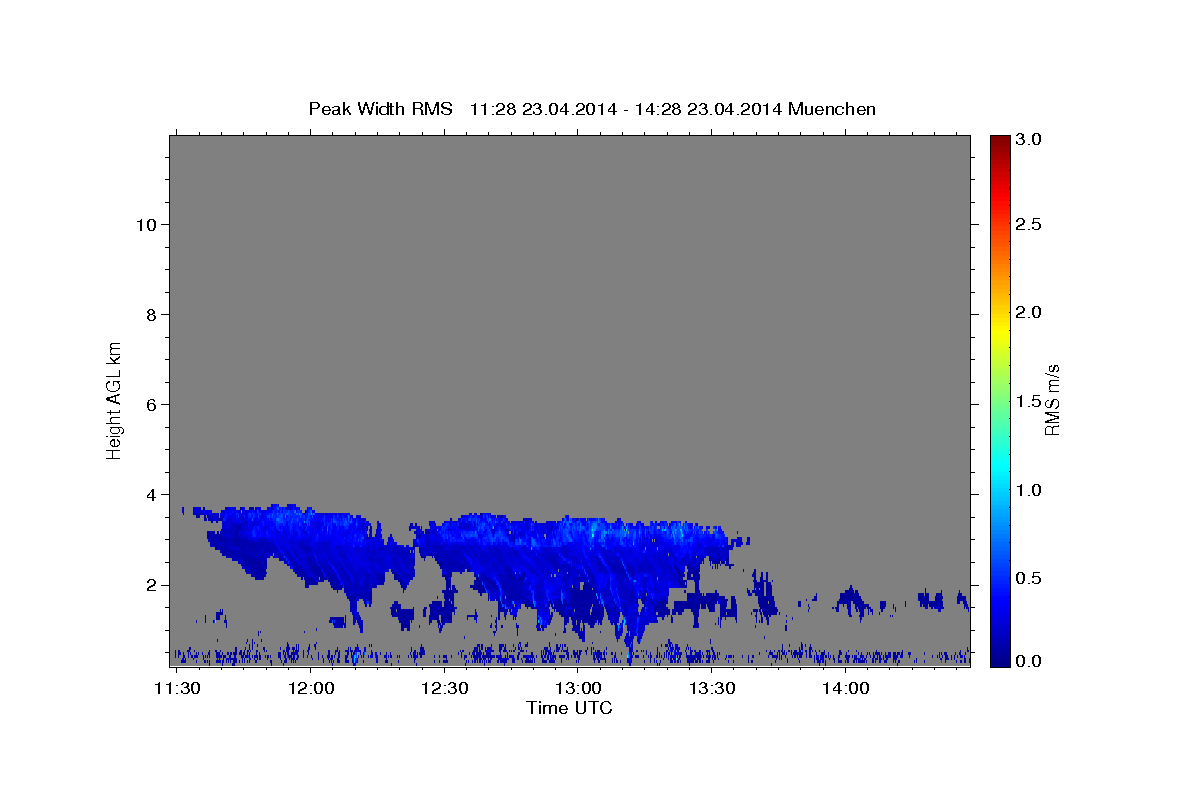Click the colorbar value 1.5
The image size is (1200, 800).
pos(1029,402)
